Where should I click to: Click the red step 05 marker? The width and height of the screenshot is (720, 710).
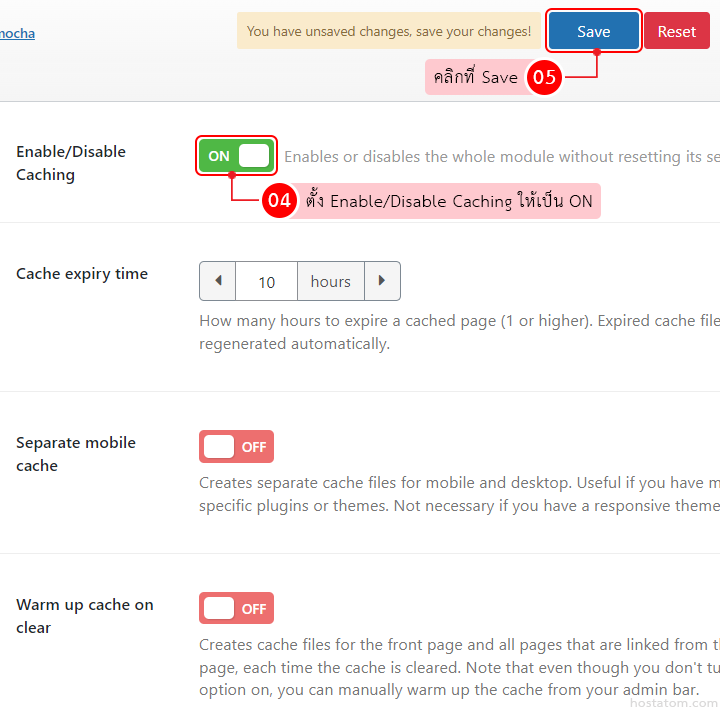point(544,77)
